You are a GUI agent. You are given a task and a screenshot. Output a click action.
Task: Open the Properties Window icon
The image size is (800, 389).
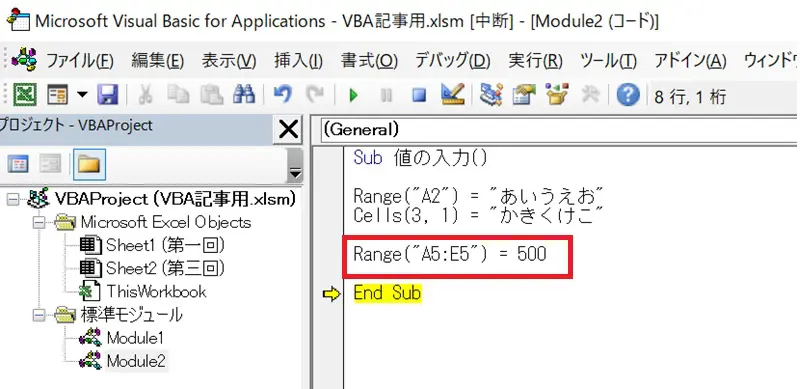coord(523,95)
